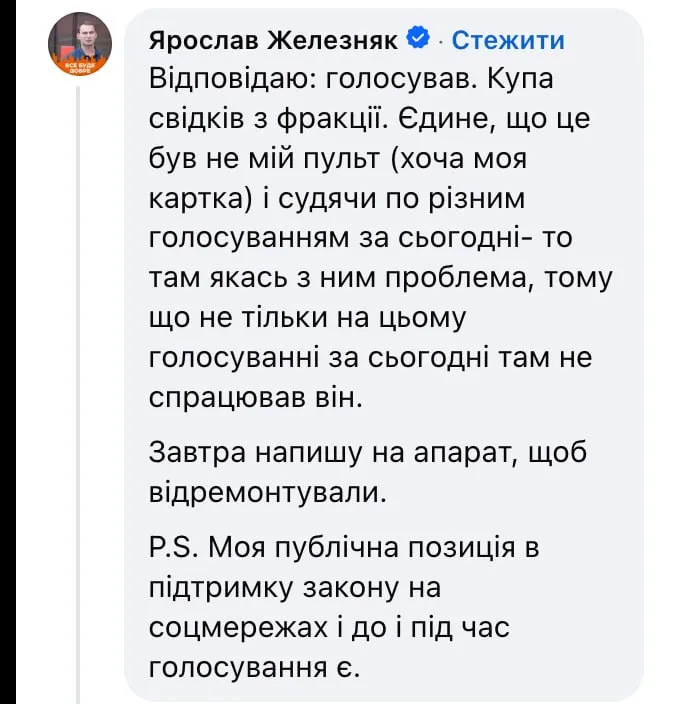Image resolution: width=696 pixels, height=704 pixels.
Task: Click the first paragraph starting with Відповідаю
Action: (x=380, y=238)
